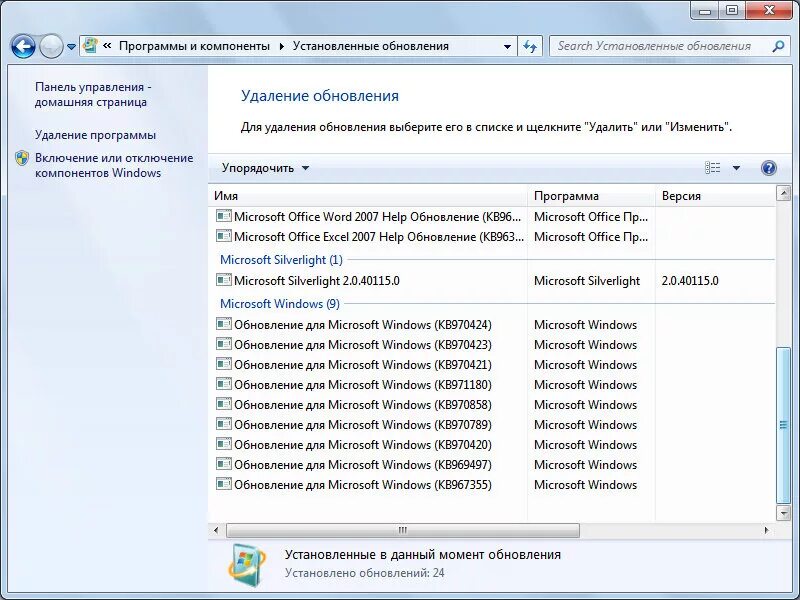This screenshot has height=600, width=800.
Task: Open Удаление программы link
Action: [95, 135]
